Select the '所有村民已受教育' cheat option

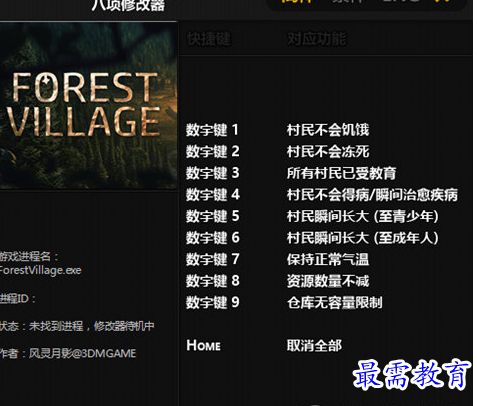pos(341,173)
